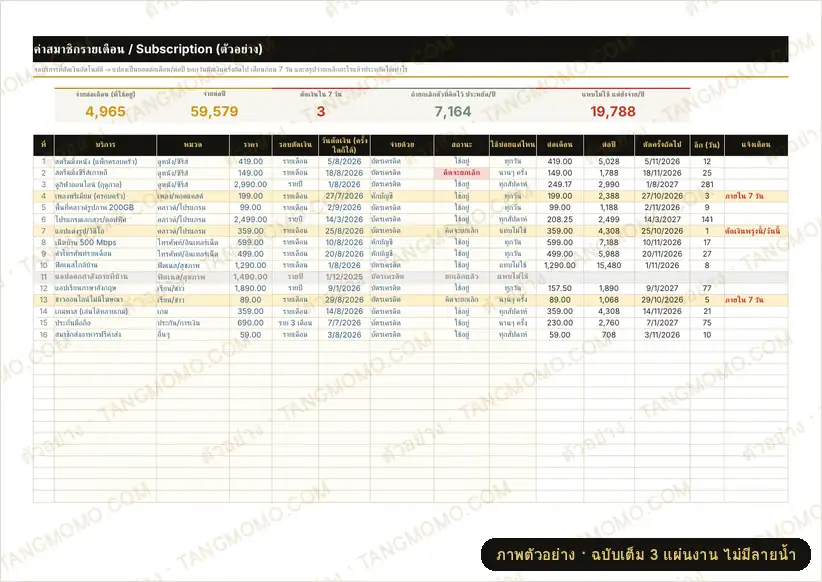
Task: Select the per-year value 1,068
Action: click(609, 300)
